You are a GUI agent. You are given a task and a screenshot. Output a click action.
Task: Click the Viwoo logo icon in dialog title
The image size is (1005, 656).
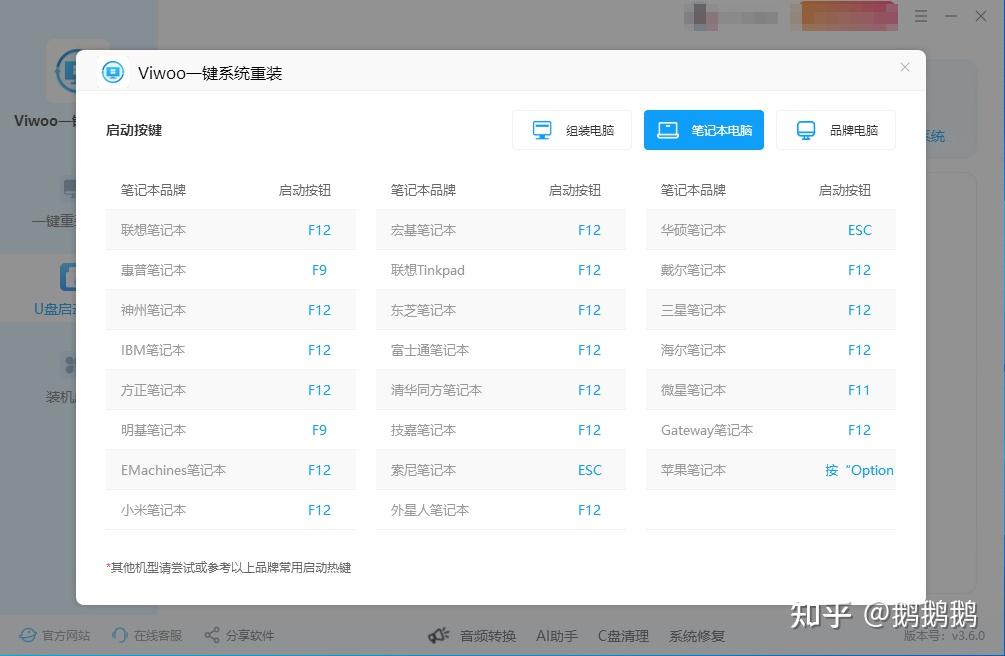[x=113, y=72]
